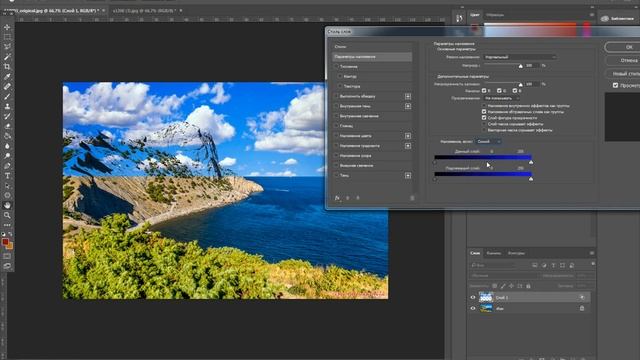Screen dimensions: 640x360
Task: Uncheck the R channel checkbox
Action: click(x=484, y=91)
